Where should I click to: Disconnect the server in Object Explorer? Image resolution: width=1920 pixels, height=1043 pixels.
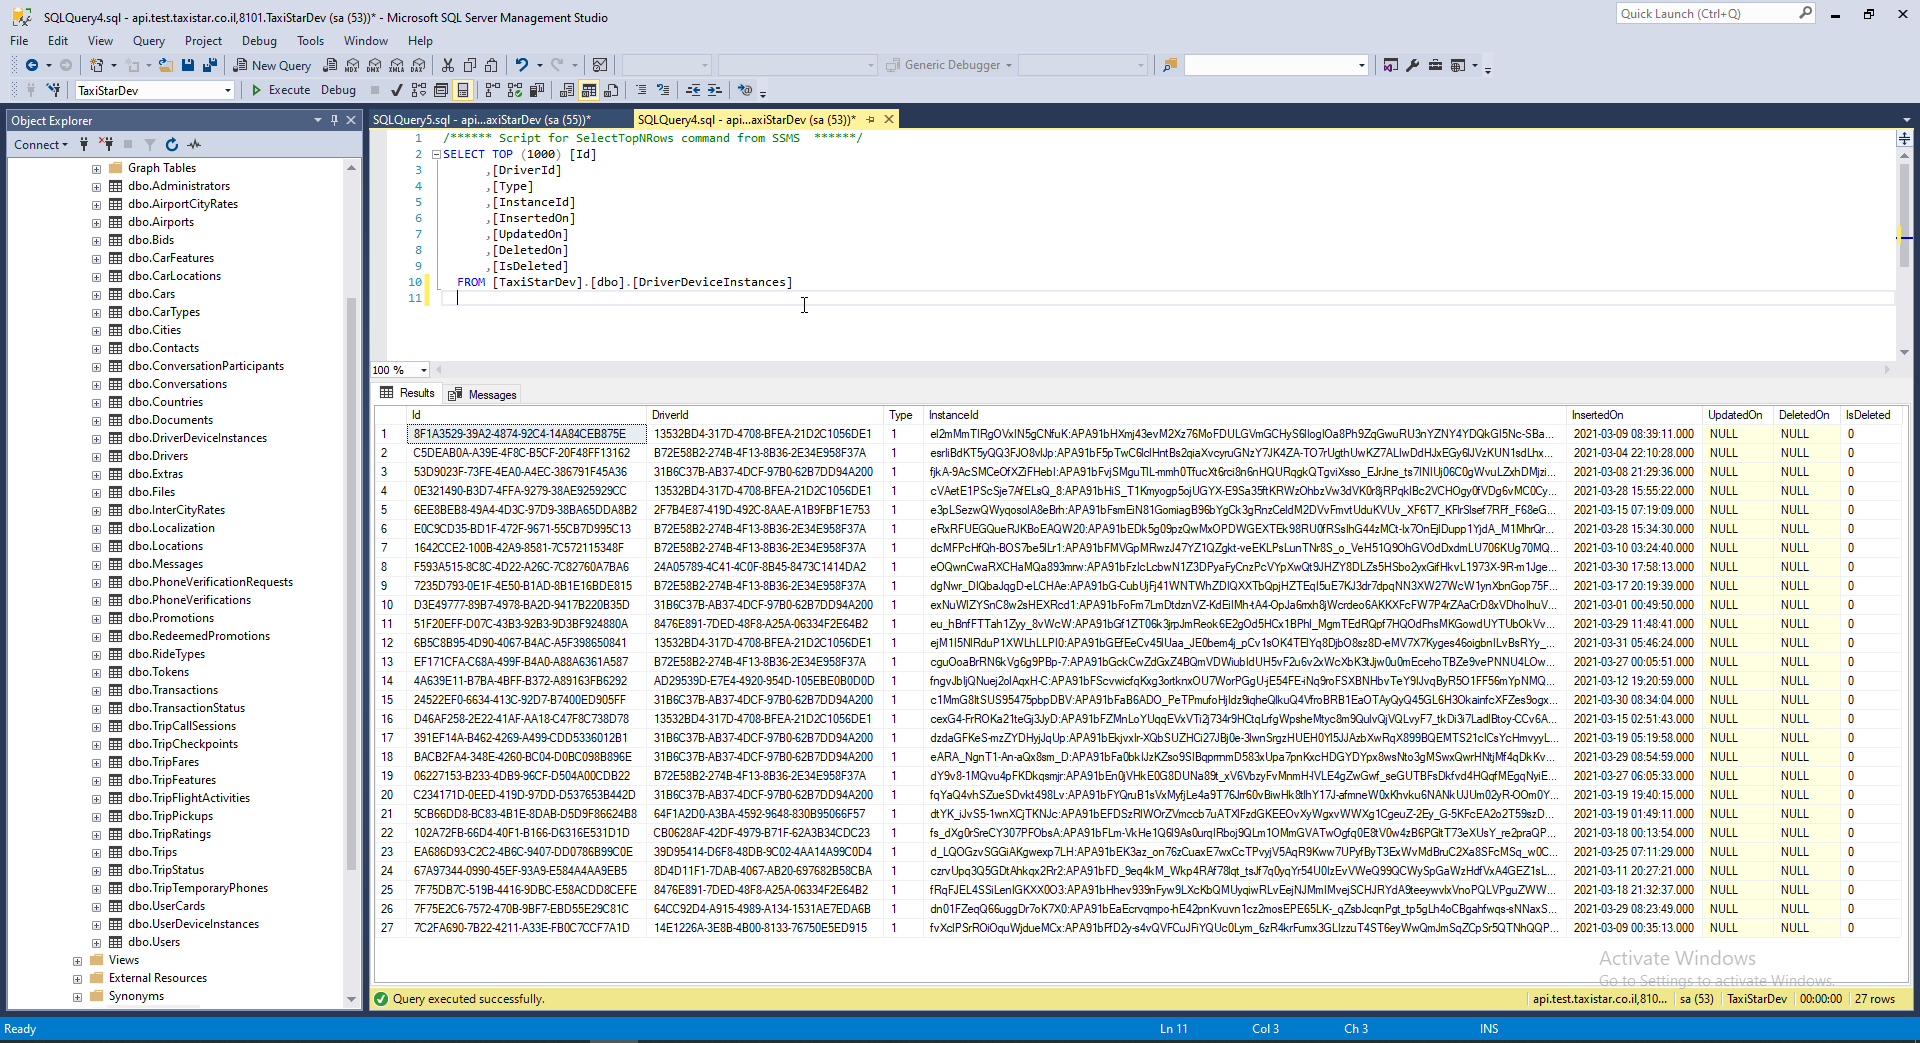click(x=106, y=145)
